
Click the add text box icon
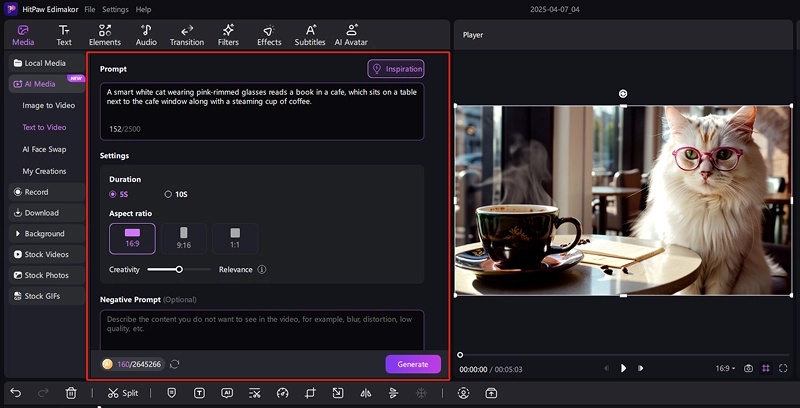199,393
